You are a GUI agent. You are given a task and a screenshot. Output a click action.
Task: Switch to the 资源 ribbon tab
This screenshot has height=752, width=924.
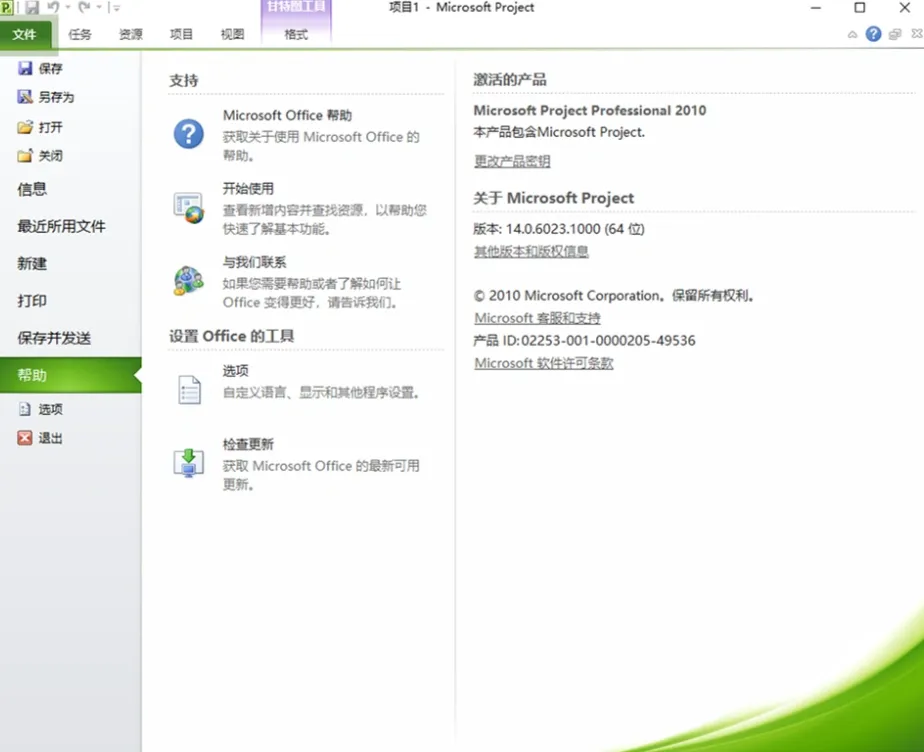click(x=130, y=34)
